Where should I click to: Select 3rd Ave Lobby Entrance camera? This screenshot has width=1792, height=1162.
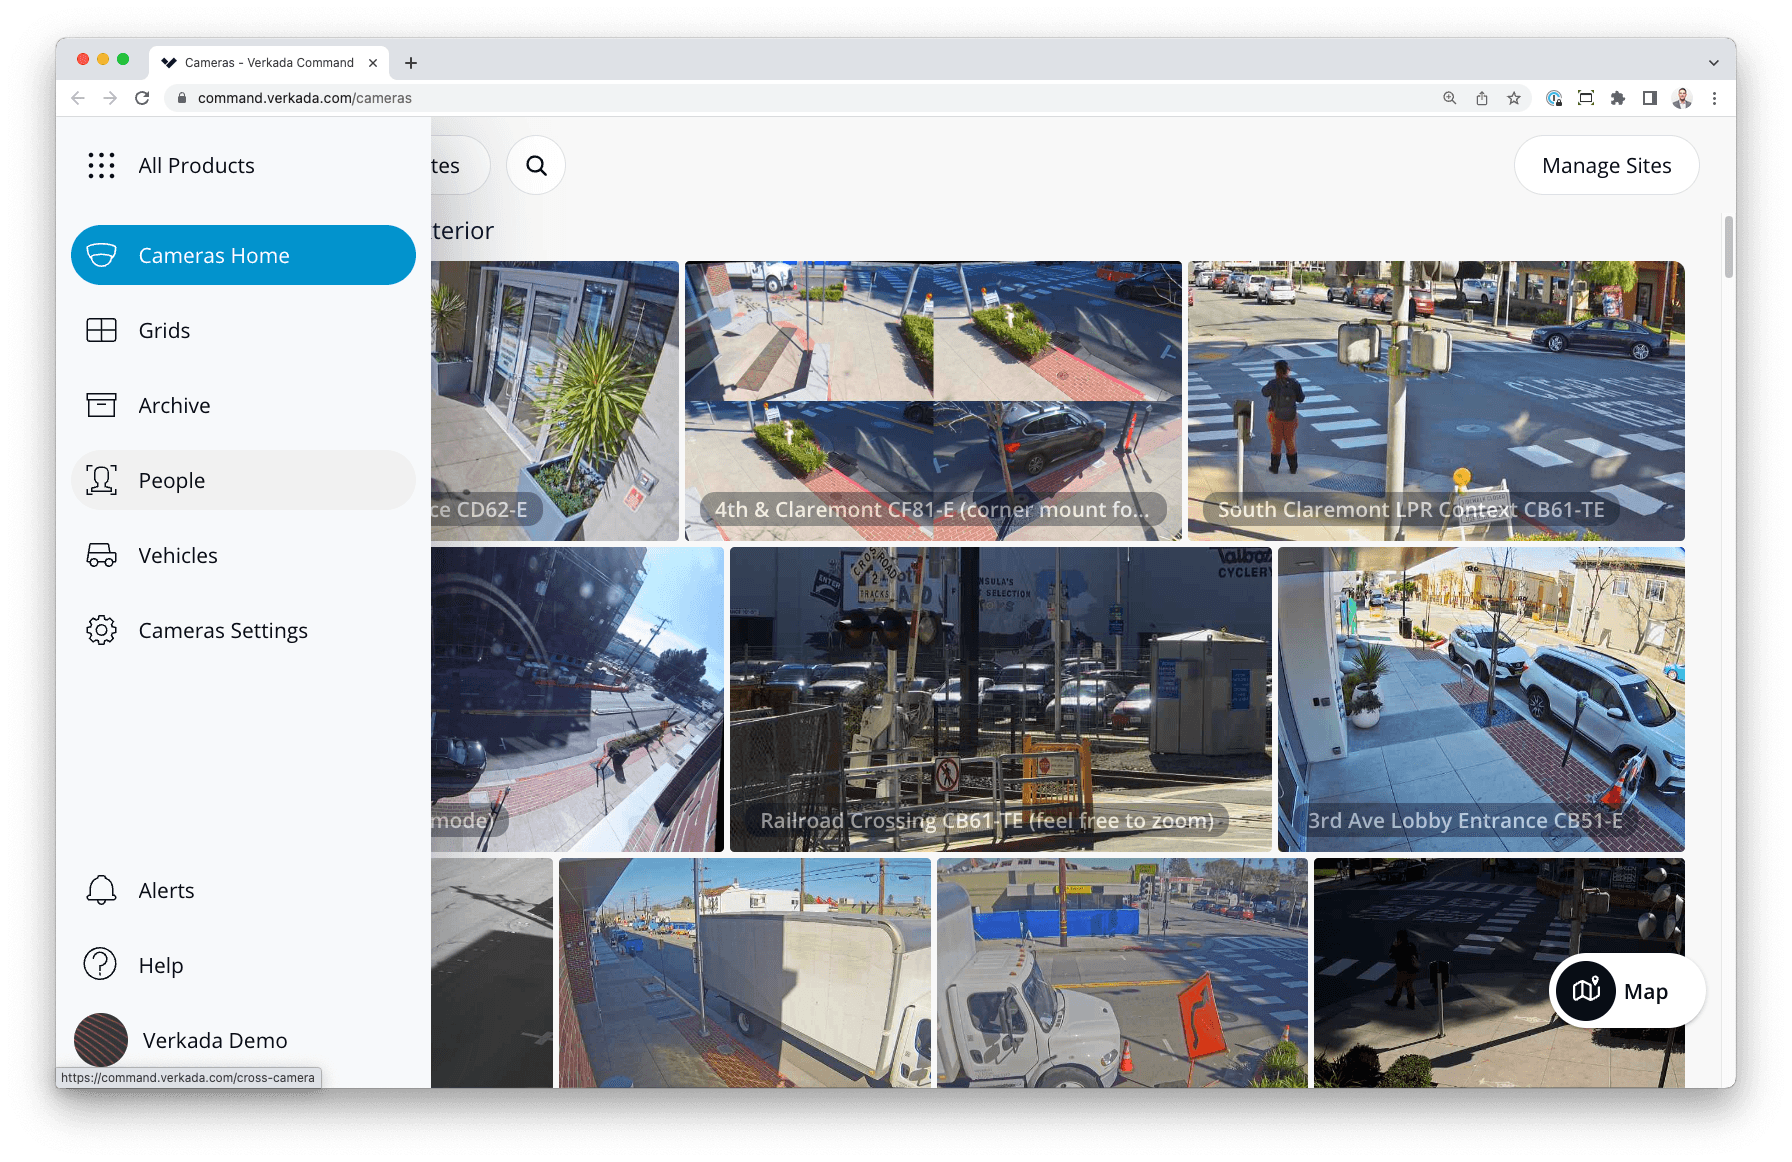(x=1480, y=699)
